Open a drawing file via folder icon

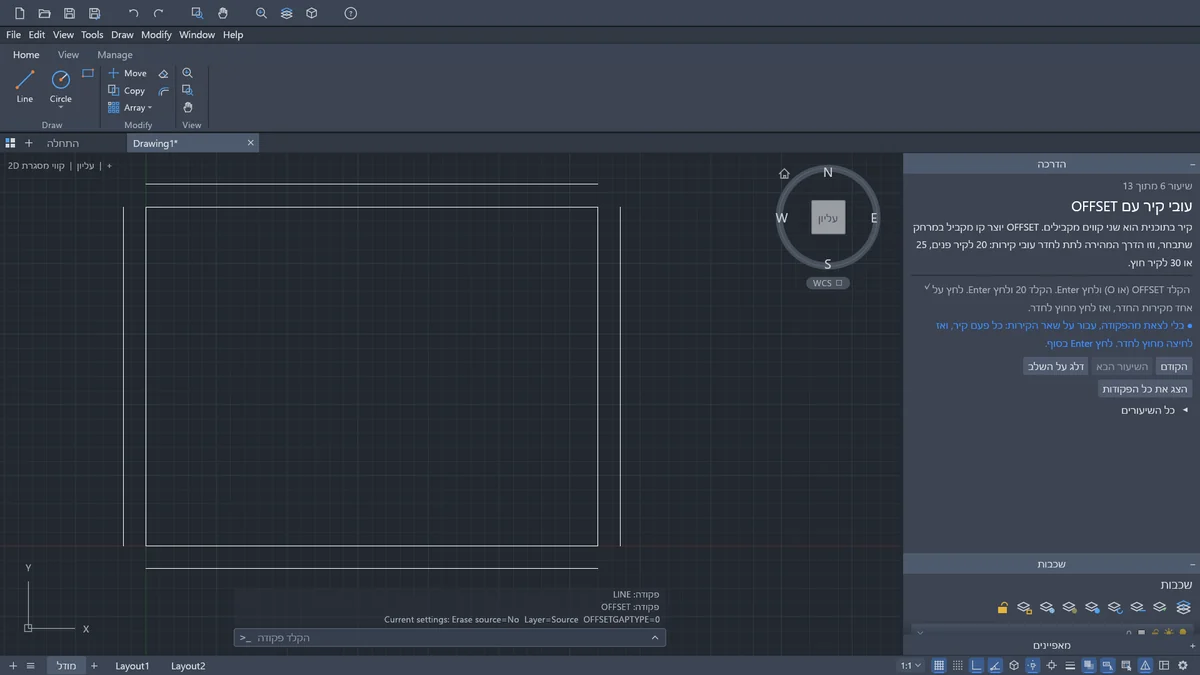point(44,13)
